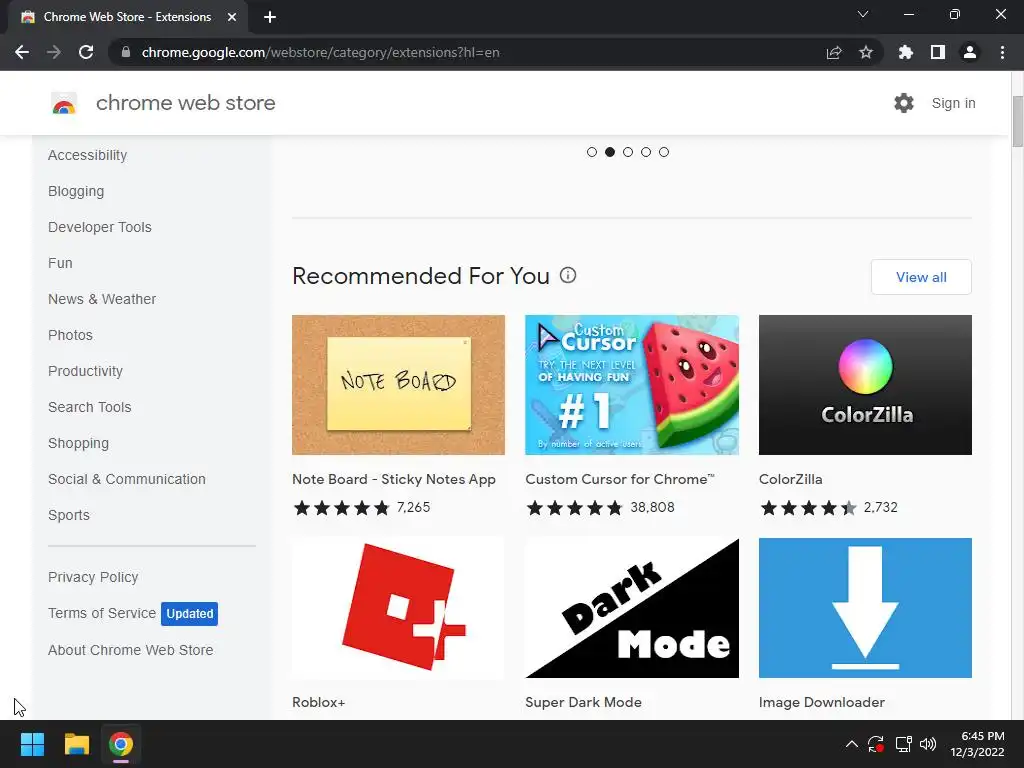Reload the current page
The width and height of the screenshot is (1024, 768).
(x=86, y=52)
